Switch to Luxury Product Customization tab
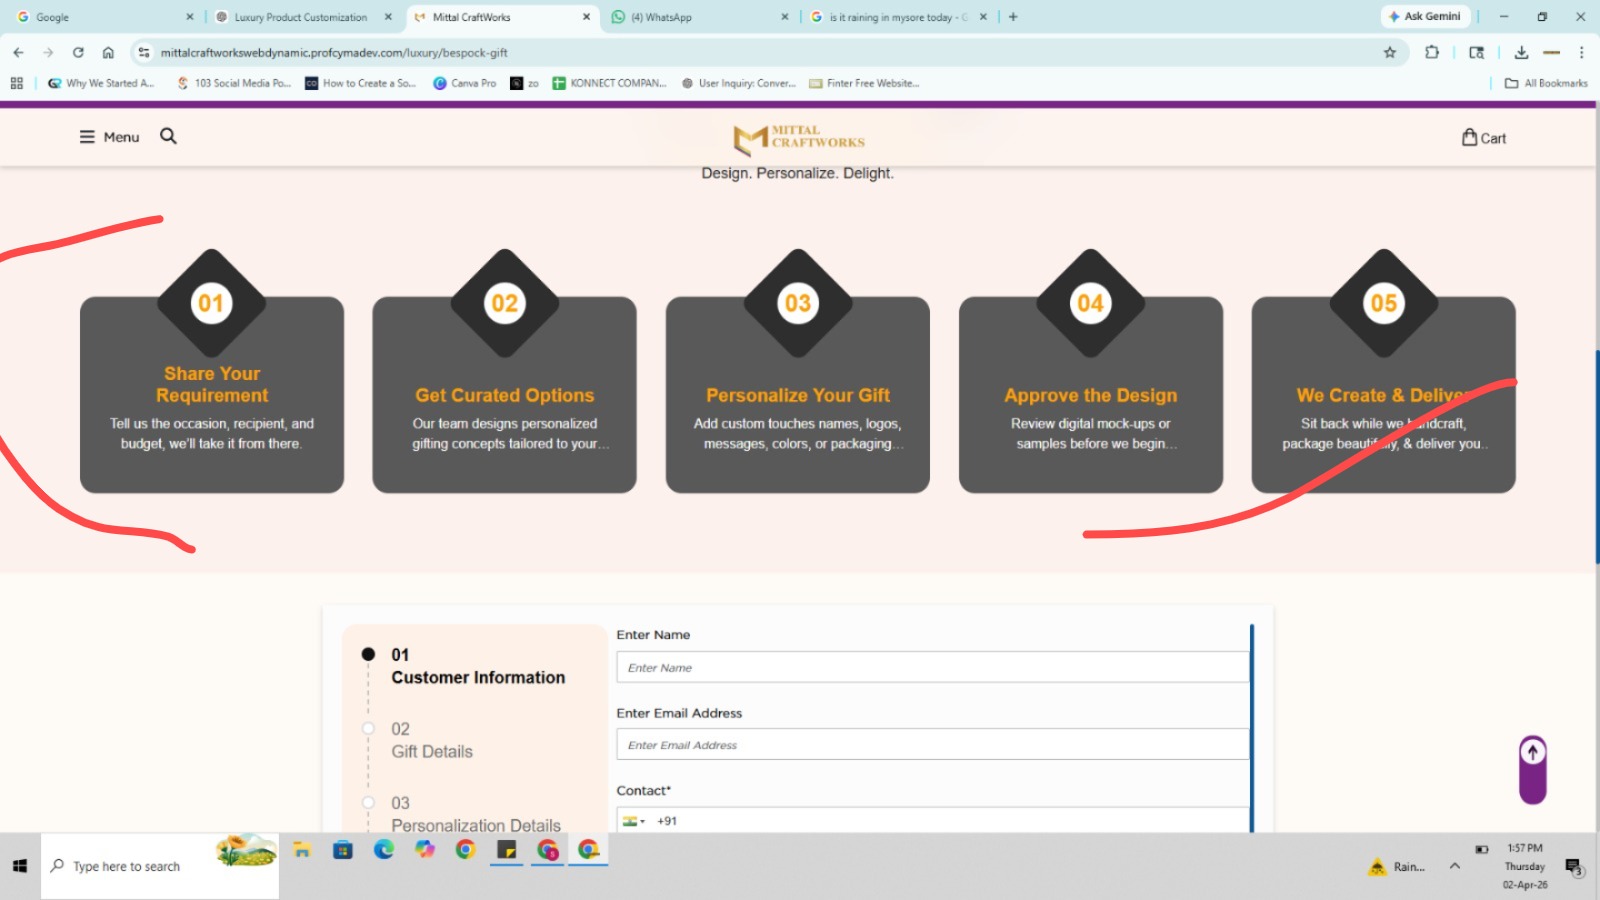Screen dimensions: 1600x900 coord(300,17)
